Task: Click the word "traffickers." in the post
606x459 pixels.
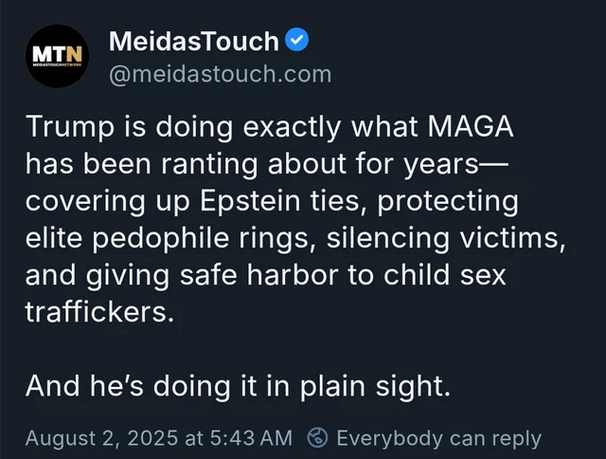Action: 100,311
